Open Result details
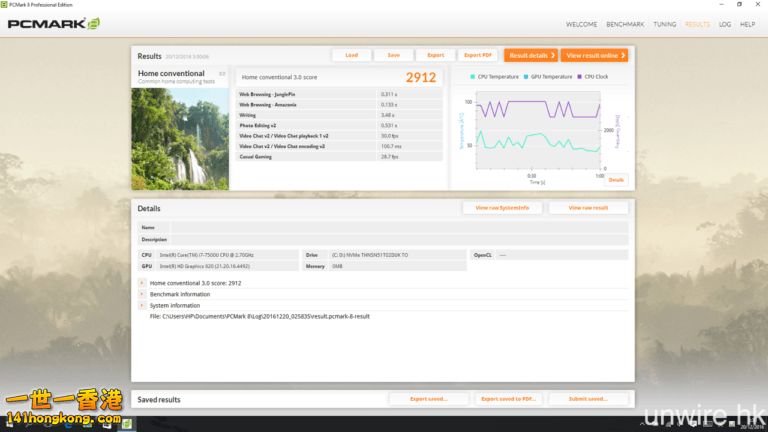The width and height of the screenshot is (768, 432). pyautogui.click(x=531, y=55)
